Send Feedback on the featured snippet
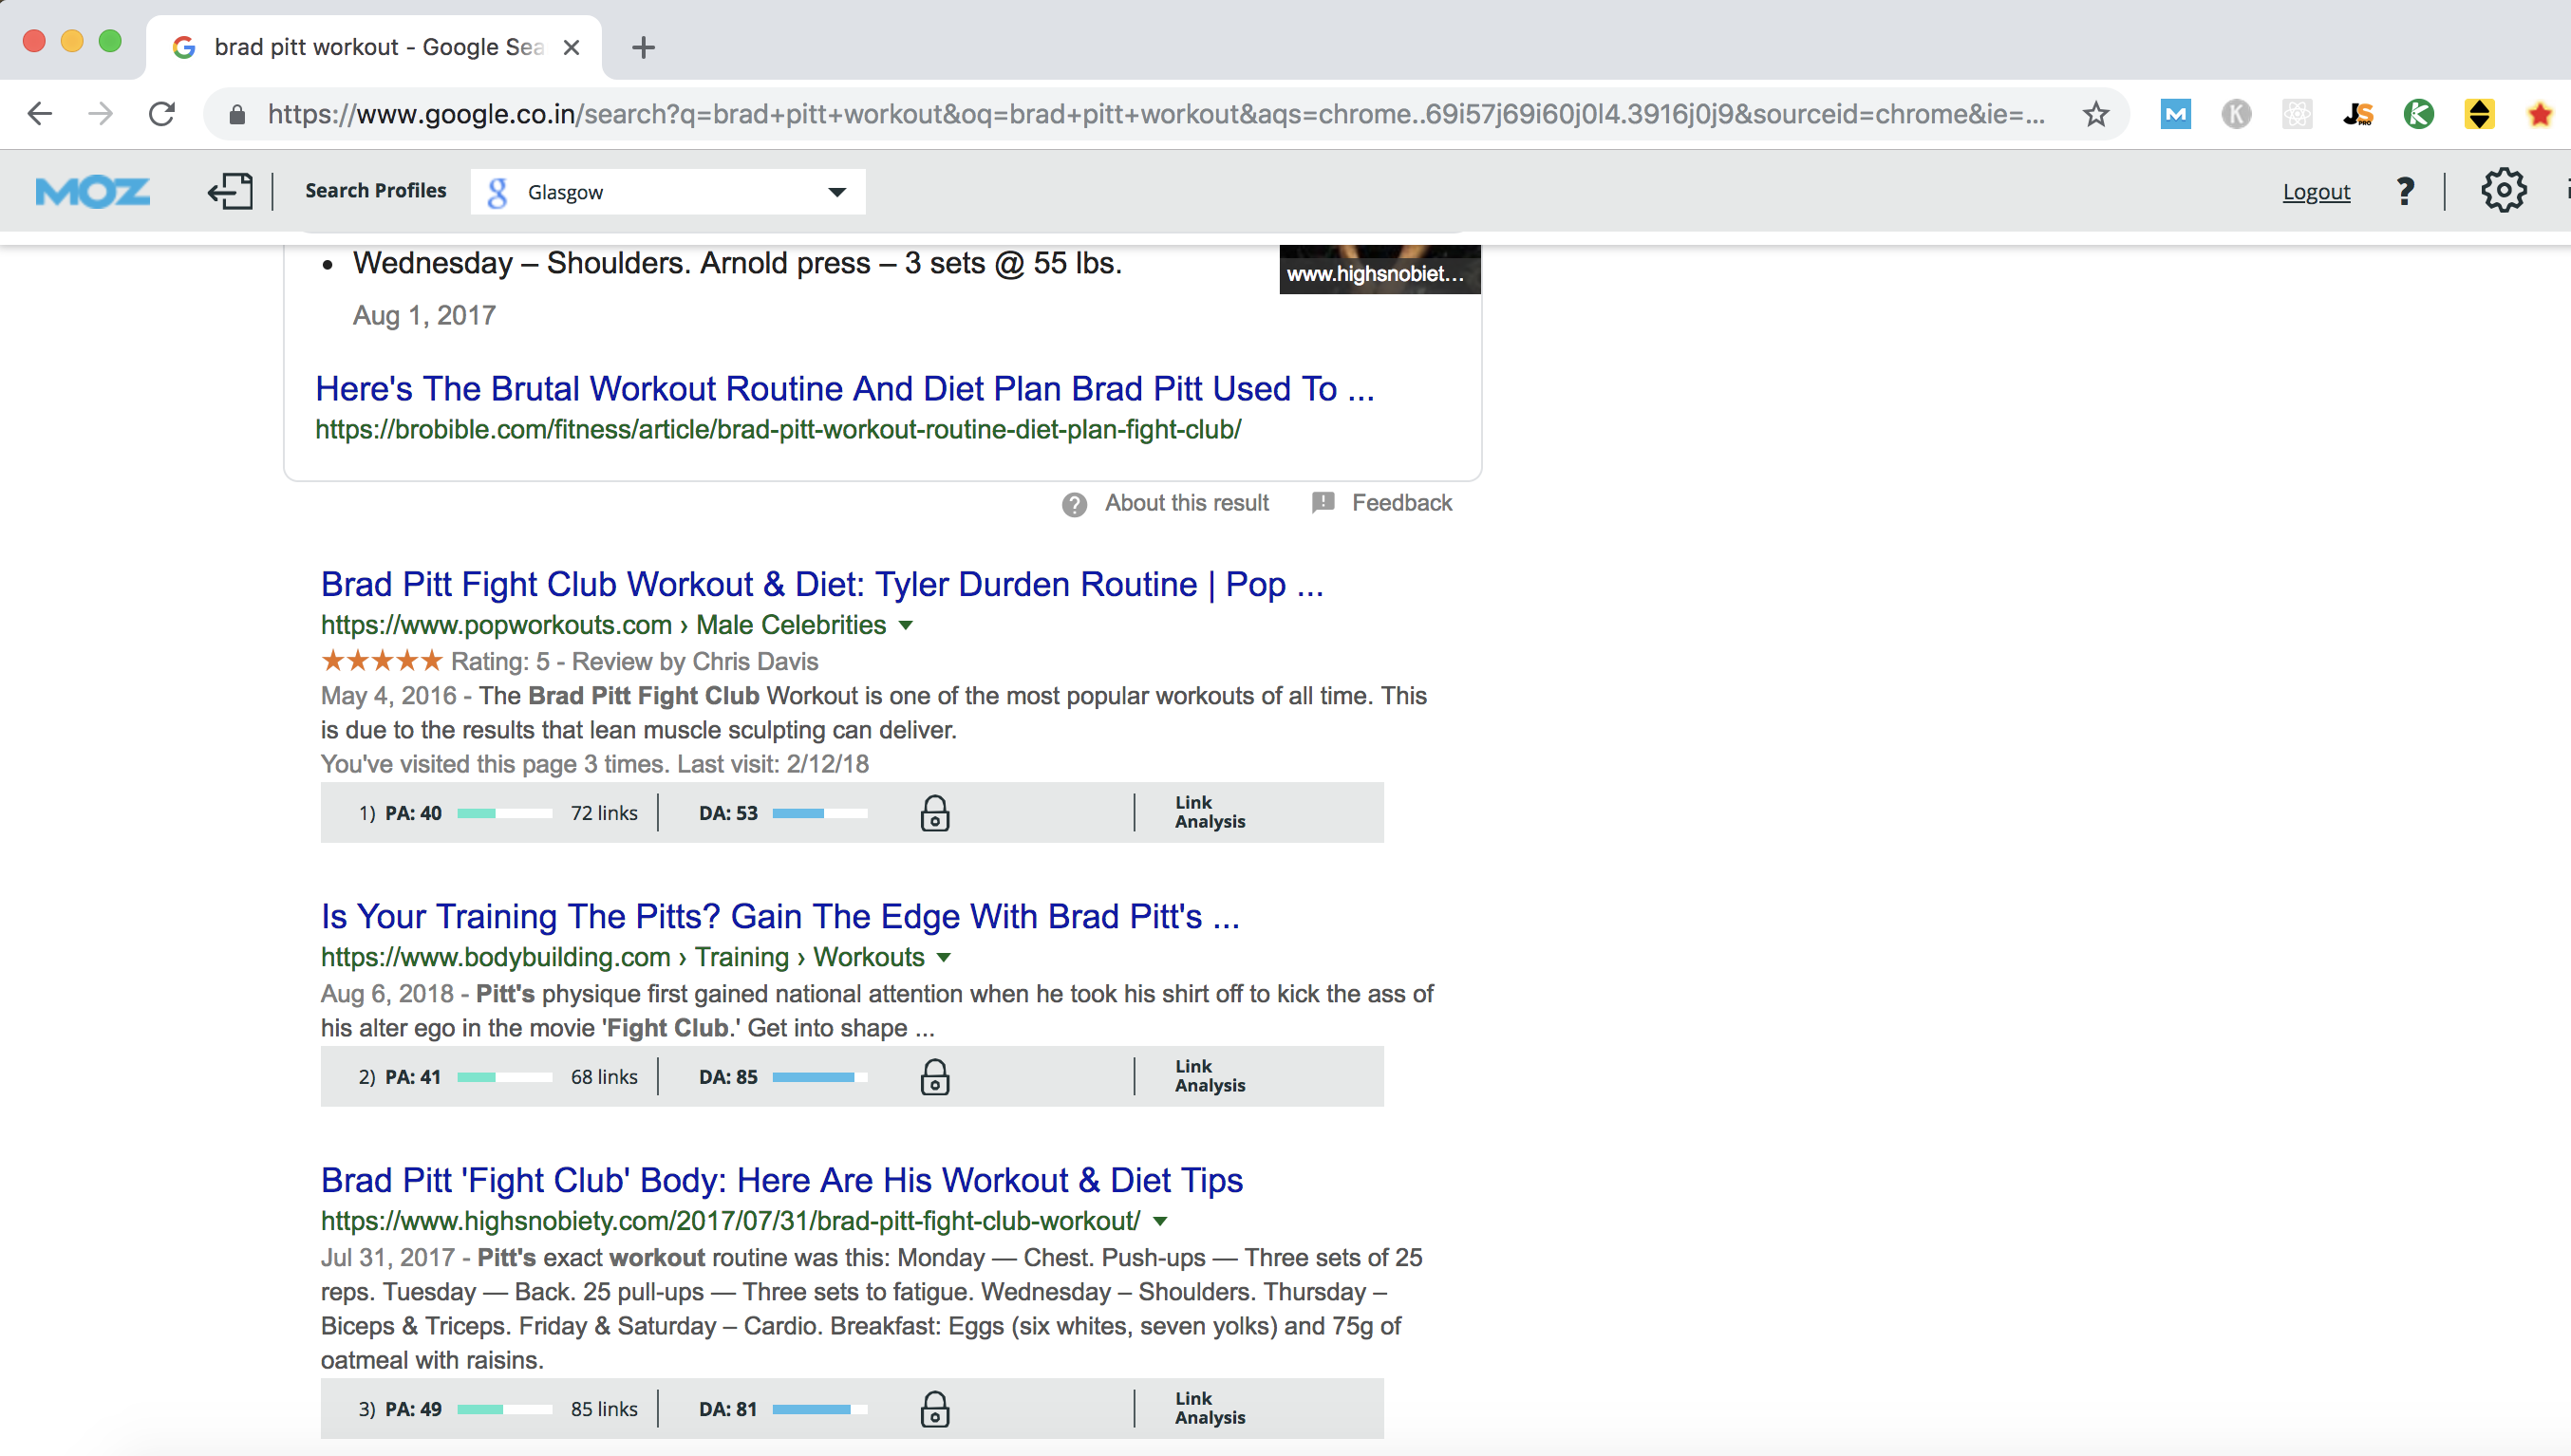This screenshot has width=2571, height=1456. pyautogui.click(x=1401, y=503)
